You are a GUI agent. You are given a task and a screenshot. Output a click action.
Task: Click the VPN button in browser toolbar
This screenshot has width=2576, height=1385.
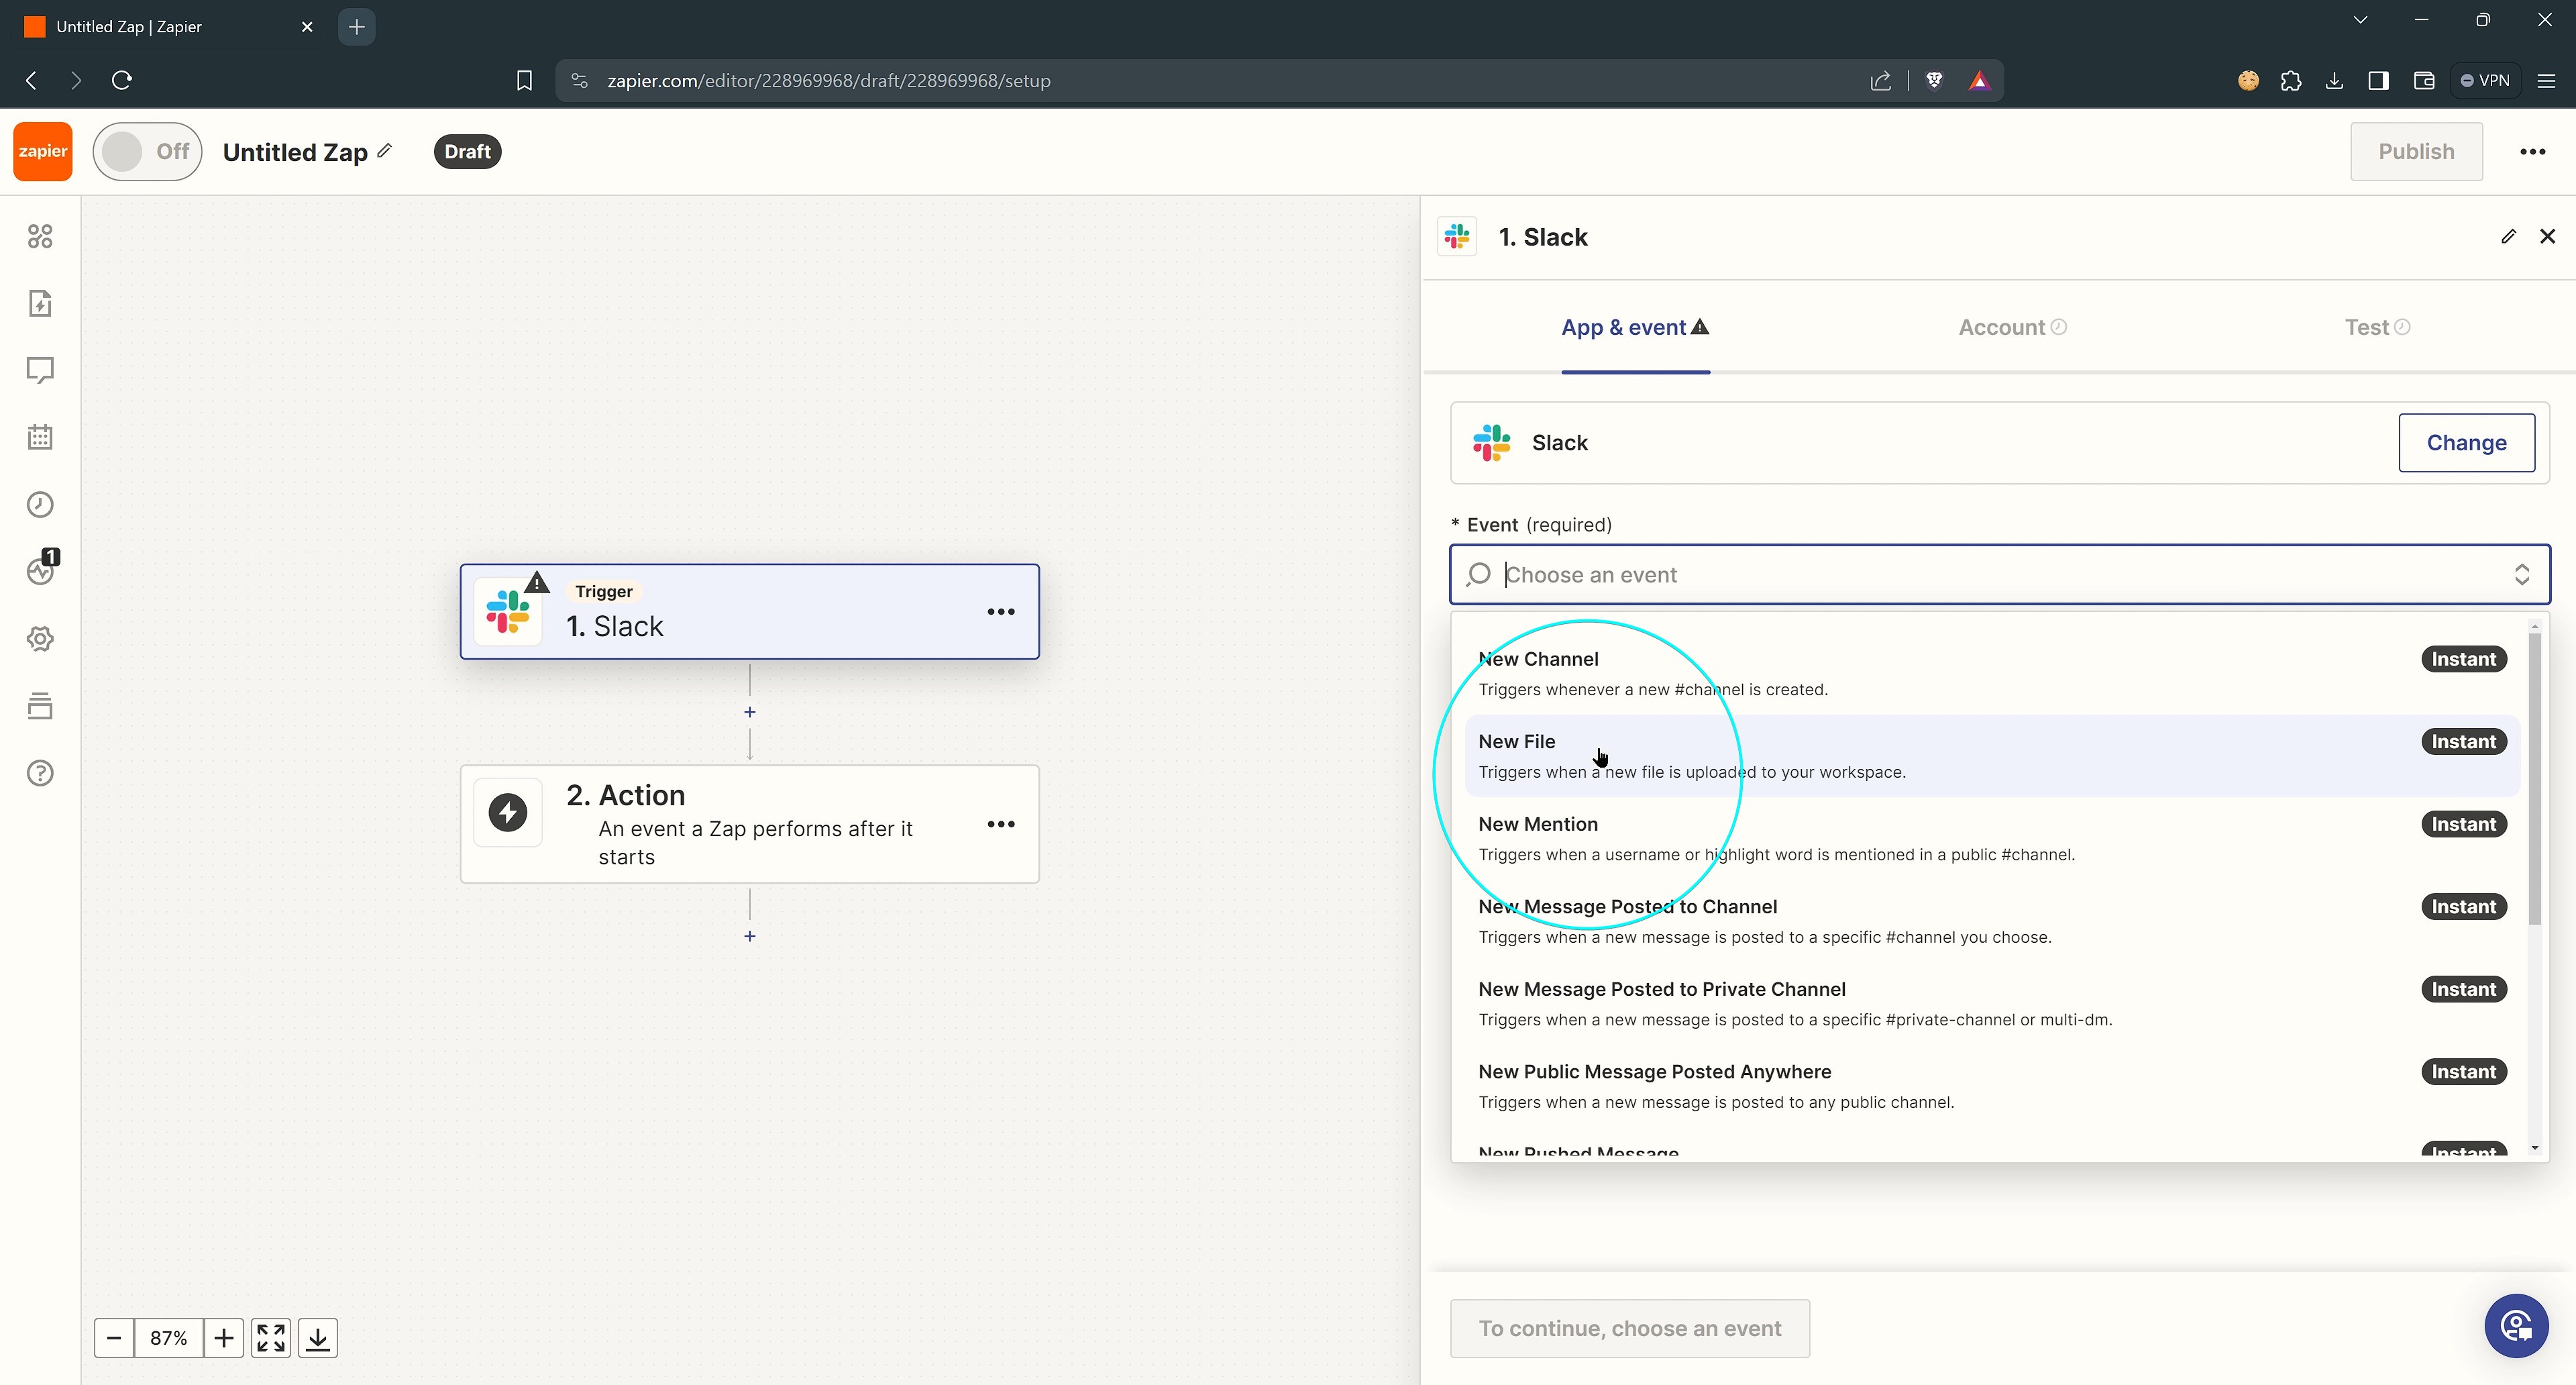2485,80
